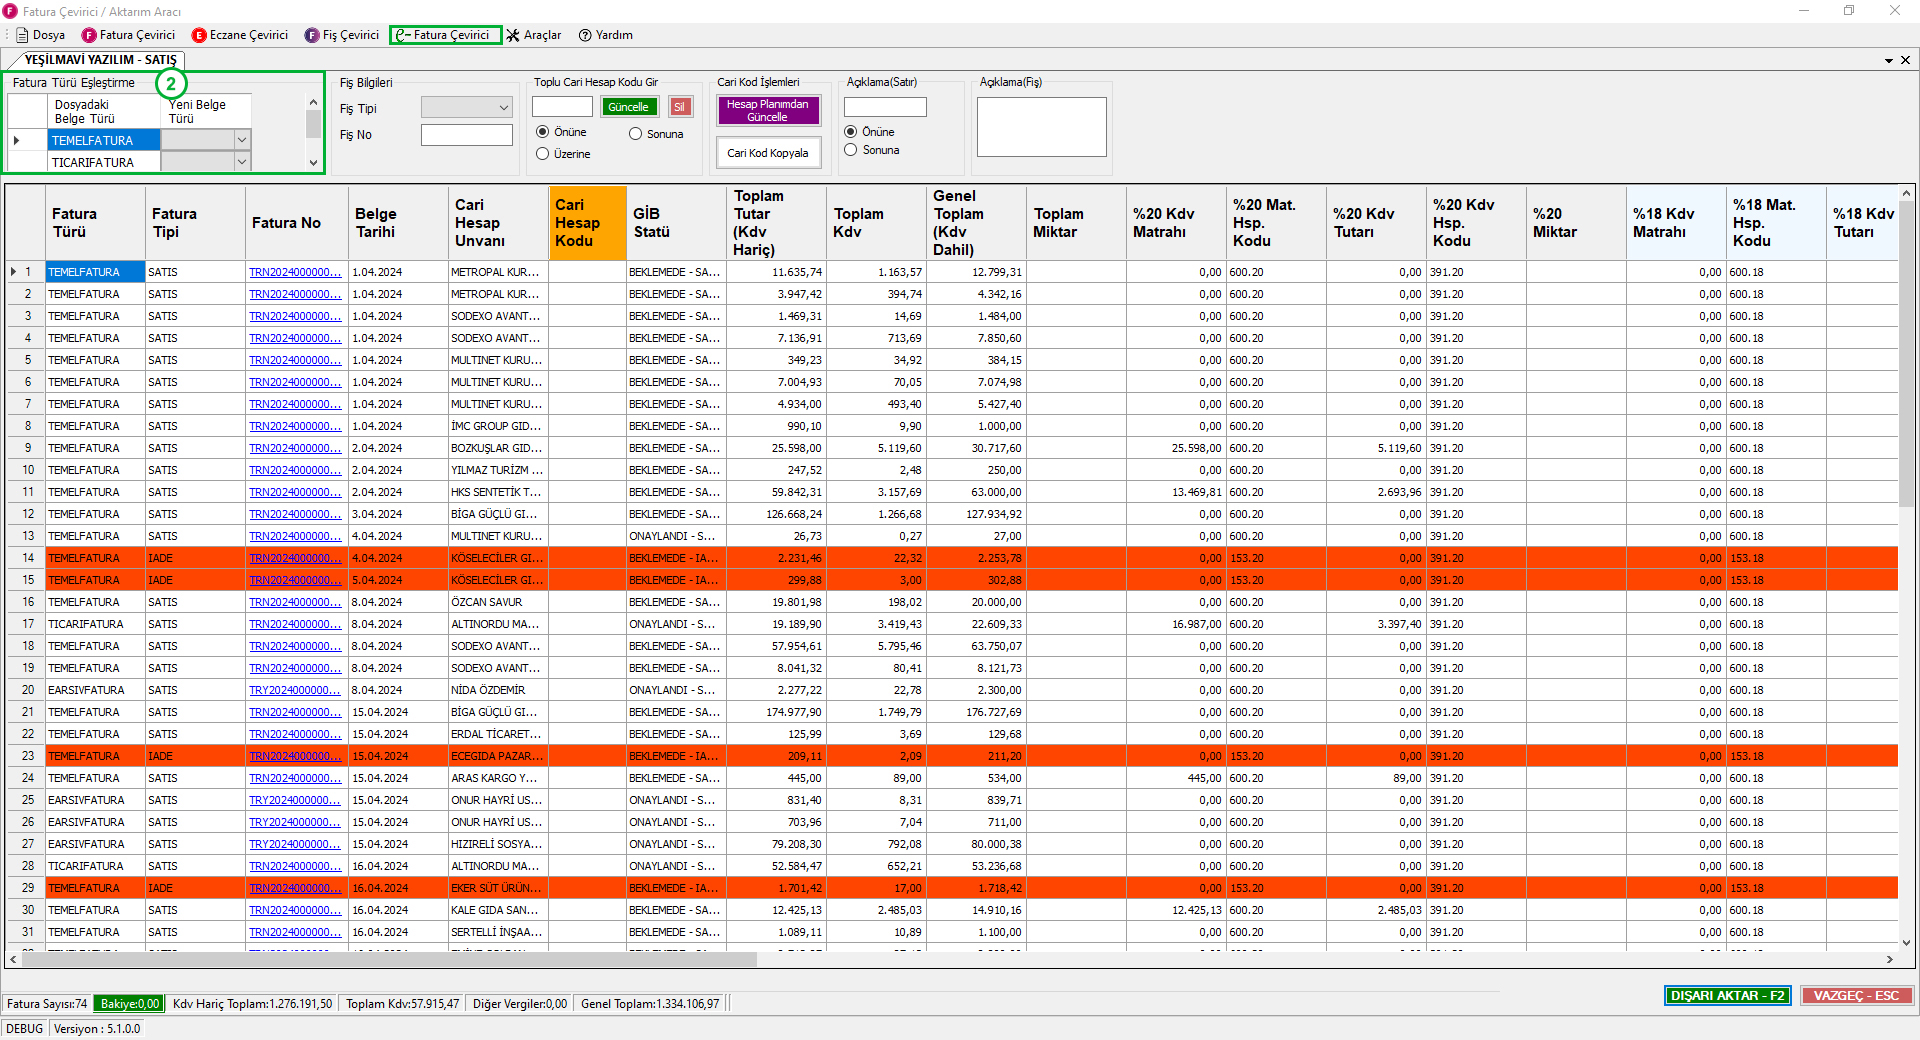
Task: Click the red Eczane Çevirici icon
Action: (x=199, y=35)
